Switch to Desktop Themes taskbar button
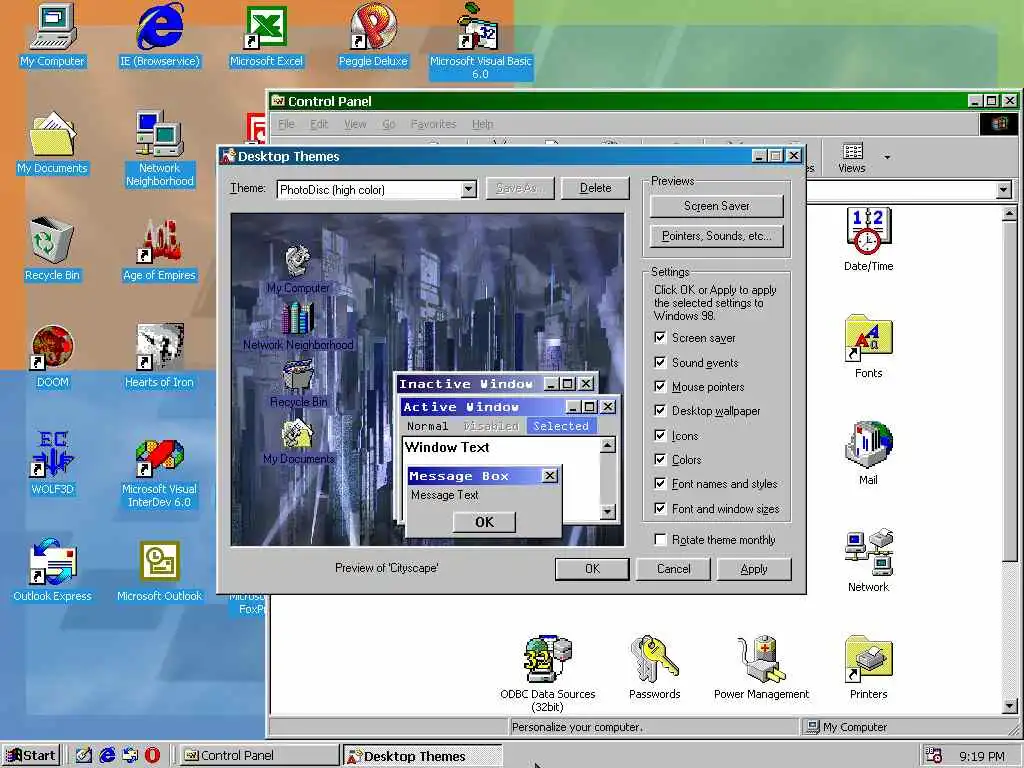The image size is (1024, 768). (422, 756)
